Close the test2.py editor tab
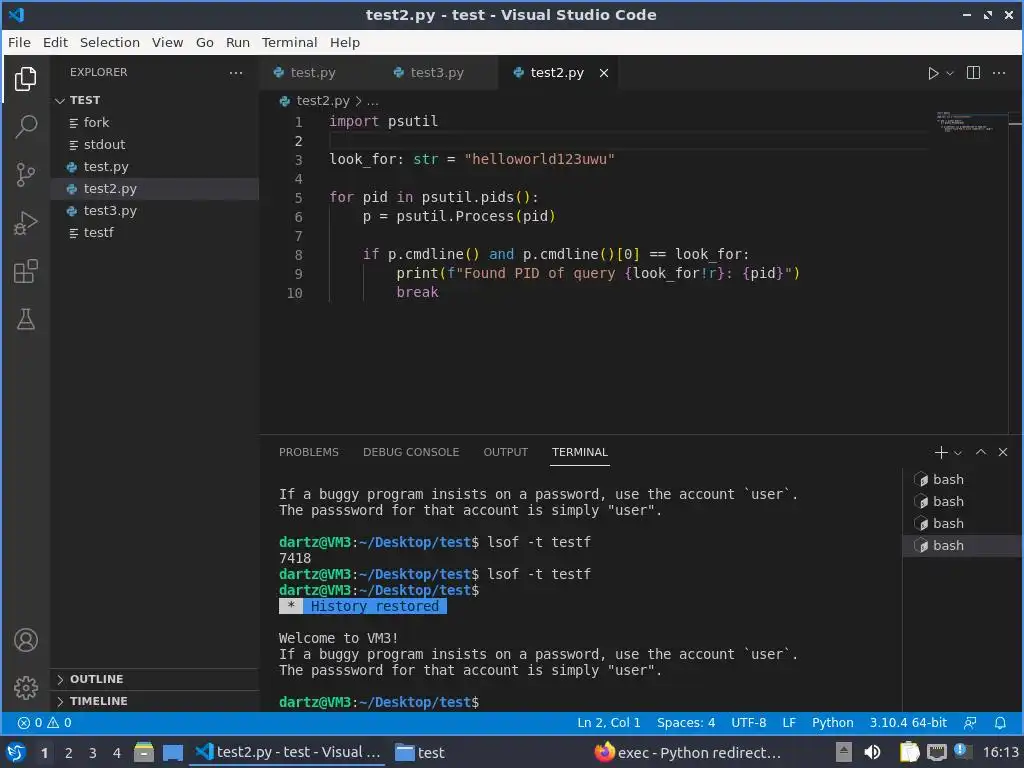 604,73
